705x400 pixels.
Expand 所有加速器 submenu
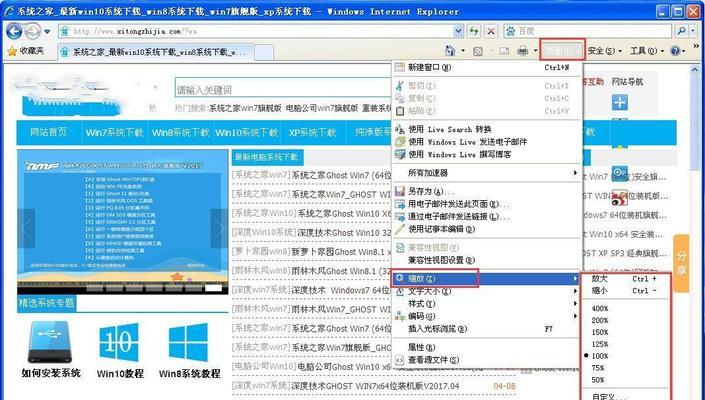[487, 173]
